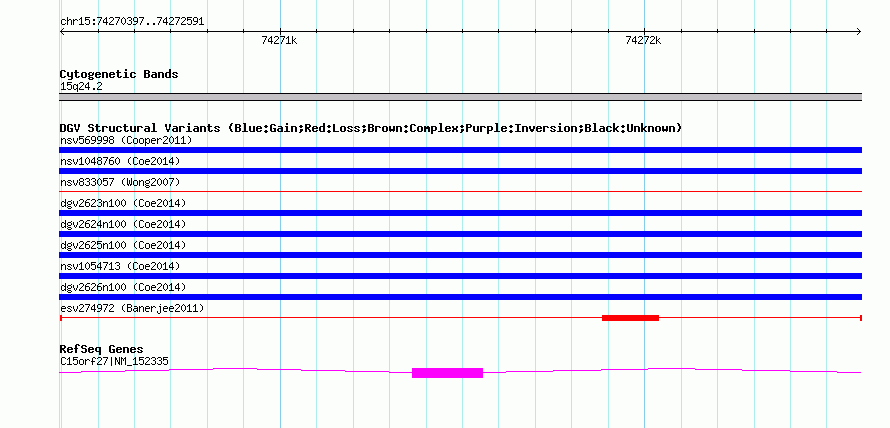Click the C15orf27|NM_152335 gene label
Image resolution: width=890 pixels, height=428 pixels.
point(114,361)
